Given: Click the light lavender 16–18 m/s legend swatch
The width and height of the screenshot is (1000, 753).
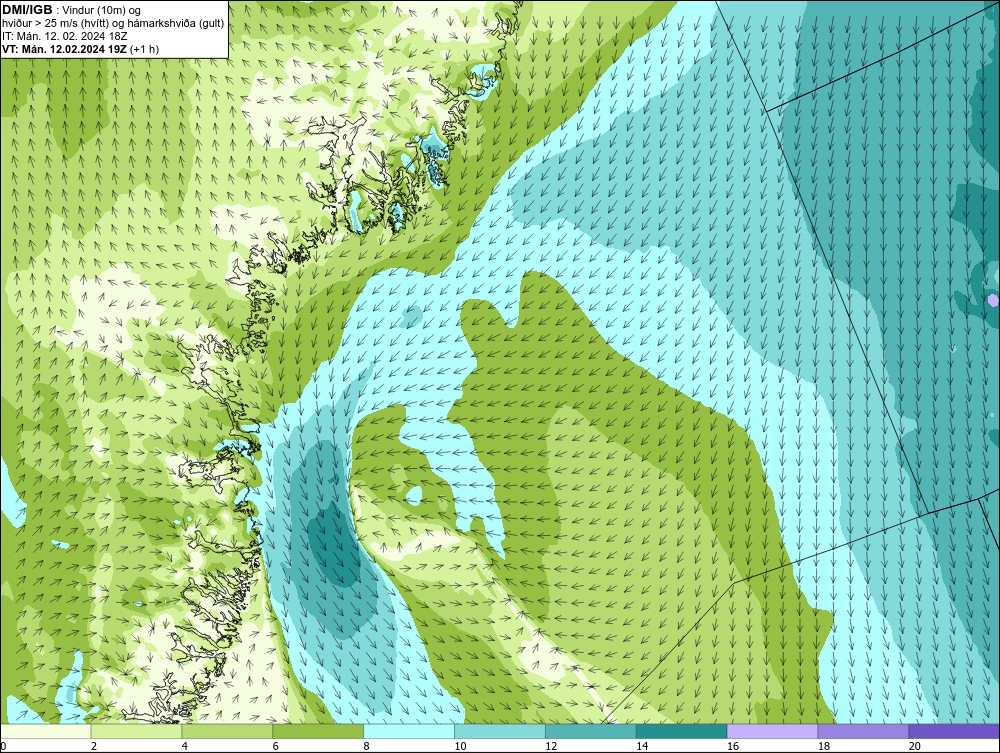Looking at the screenshot, I should pos(772,731).
